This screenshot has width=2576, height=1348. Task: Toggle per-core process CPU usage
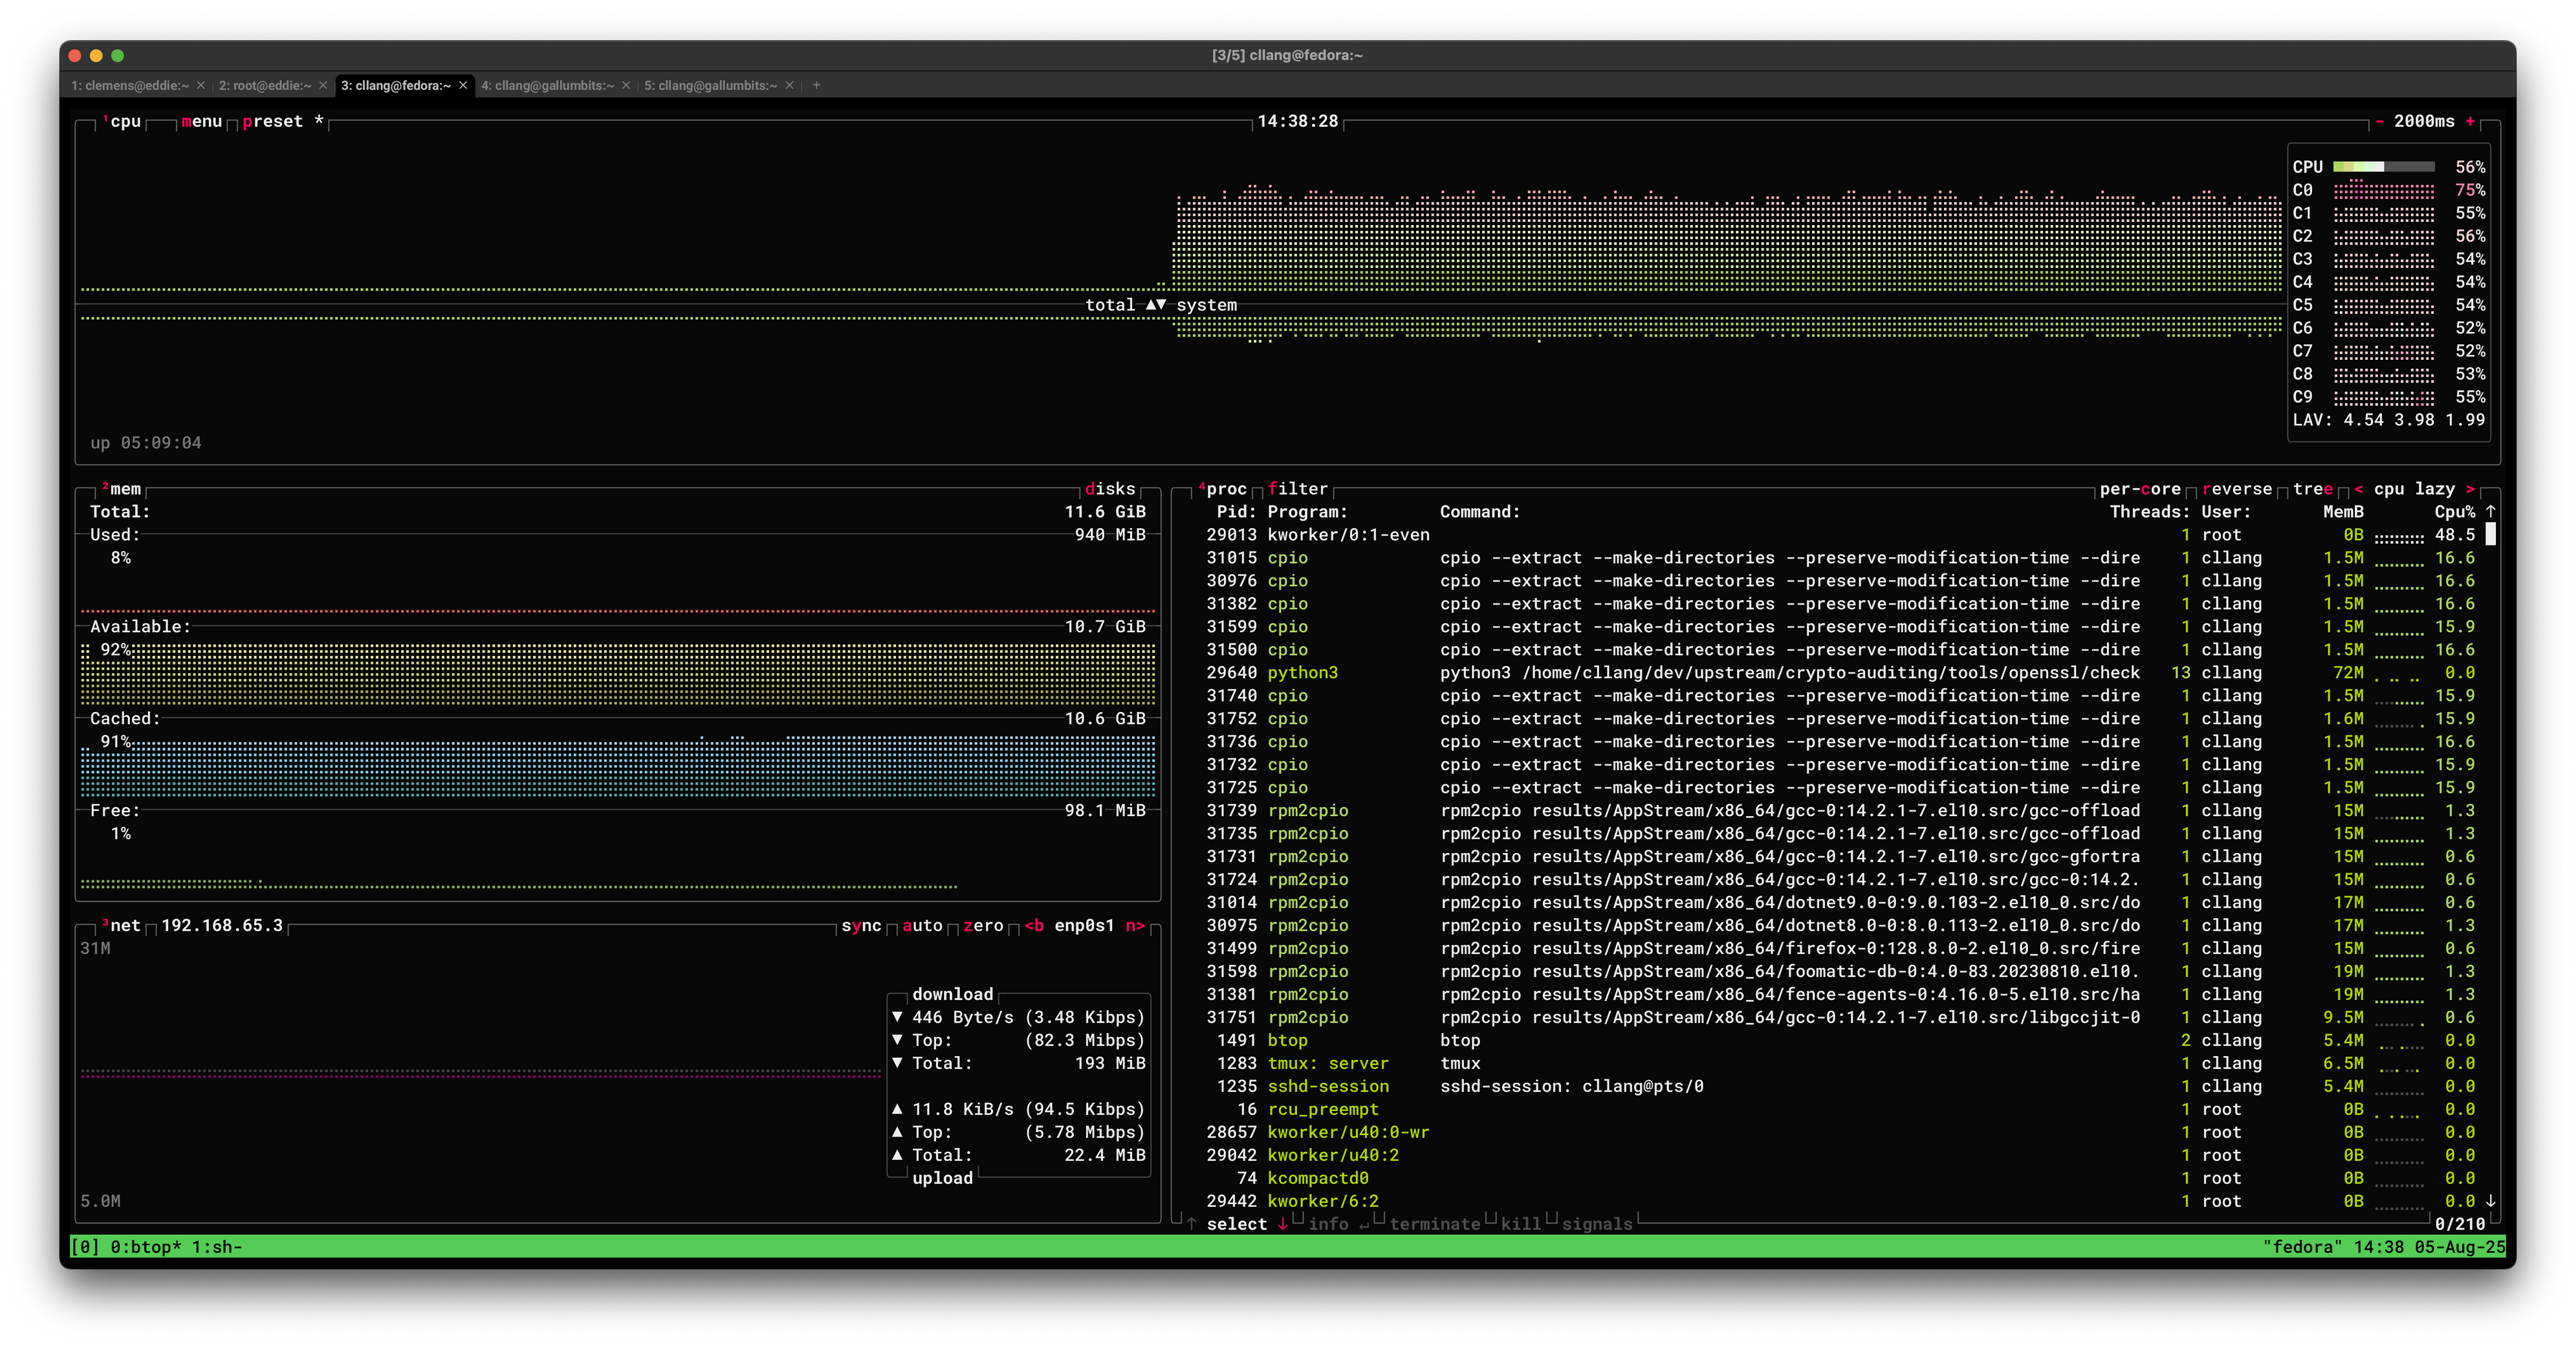2140,489
